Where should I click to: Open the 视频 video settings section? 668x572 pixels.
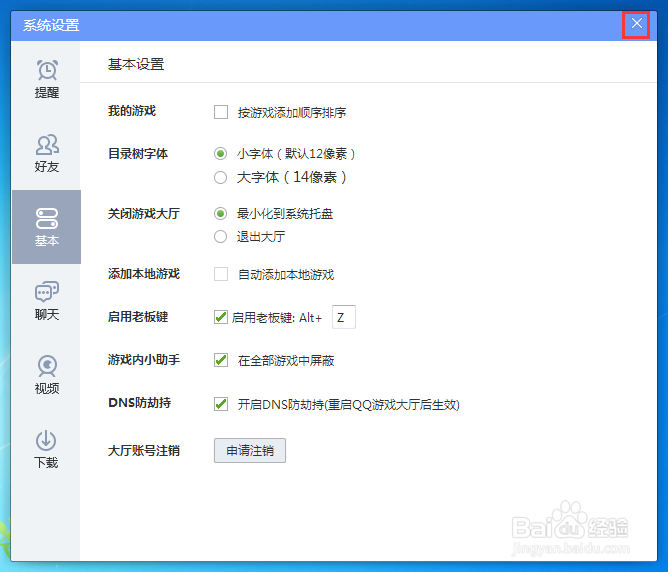click(x=46, y=375)
